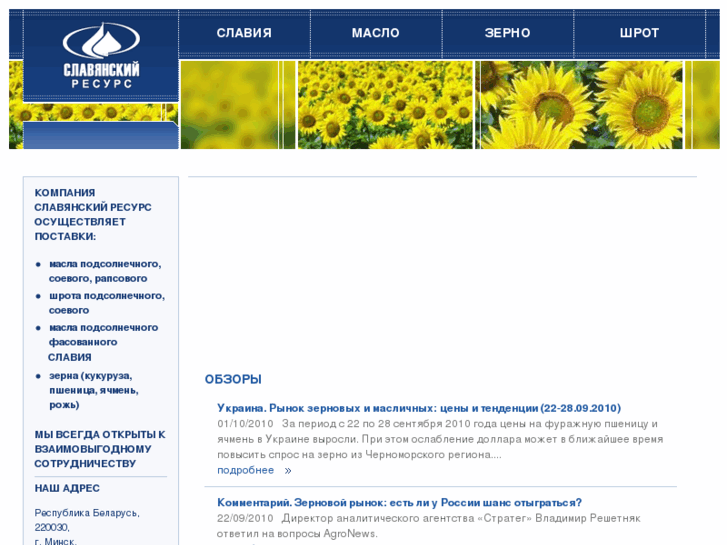The width and height of the screenshot is (727, 545).
Task: Open the МАСЛО menu item
Action: click(376, 33)
